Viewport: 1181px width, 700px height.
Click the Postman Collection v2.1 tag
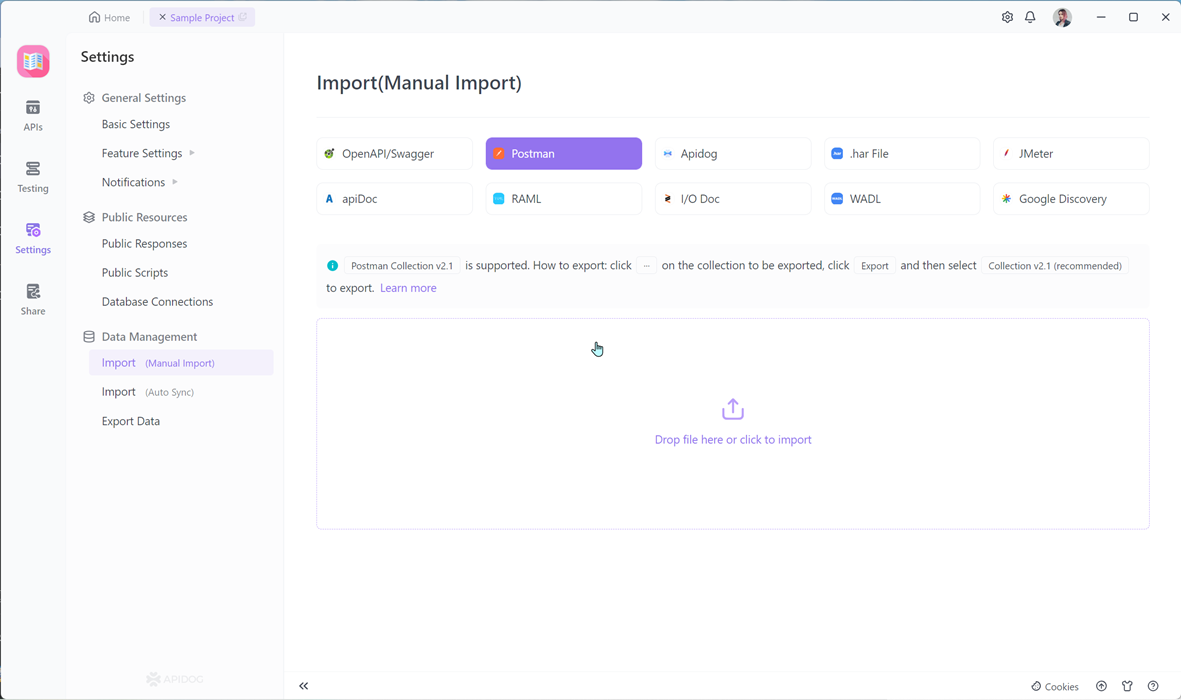[402, 265]
